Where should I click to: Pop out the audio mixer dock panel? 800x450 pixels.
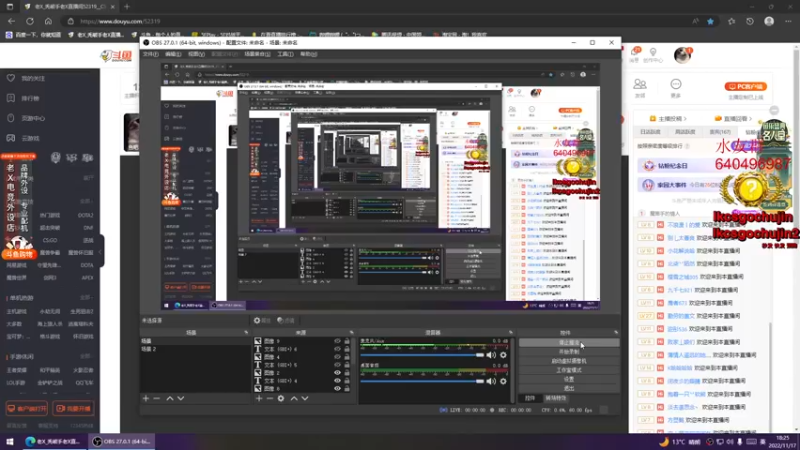(x=511, y=333)
